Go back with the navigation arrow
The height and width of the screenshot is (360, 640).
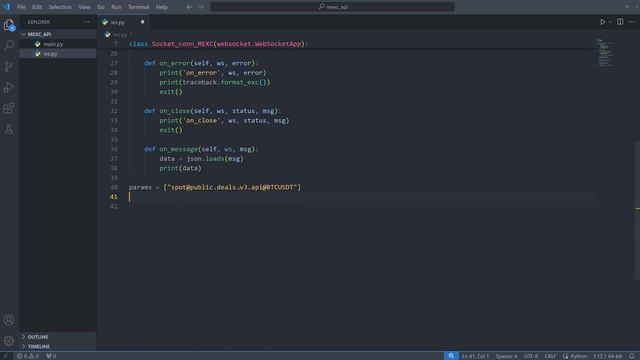pyautogui.click(x=189, y=7)
